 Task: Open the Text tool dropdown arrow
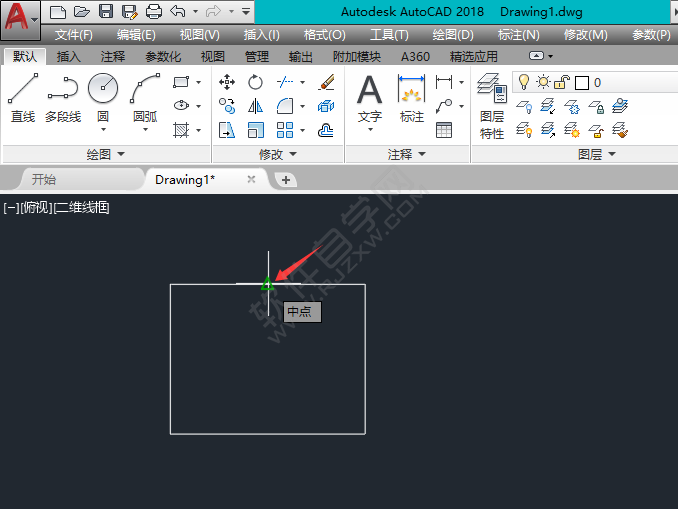click(370, 129)
